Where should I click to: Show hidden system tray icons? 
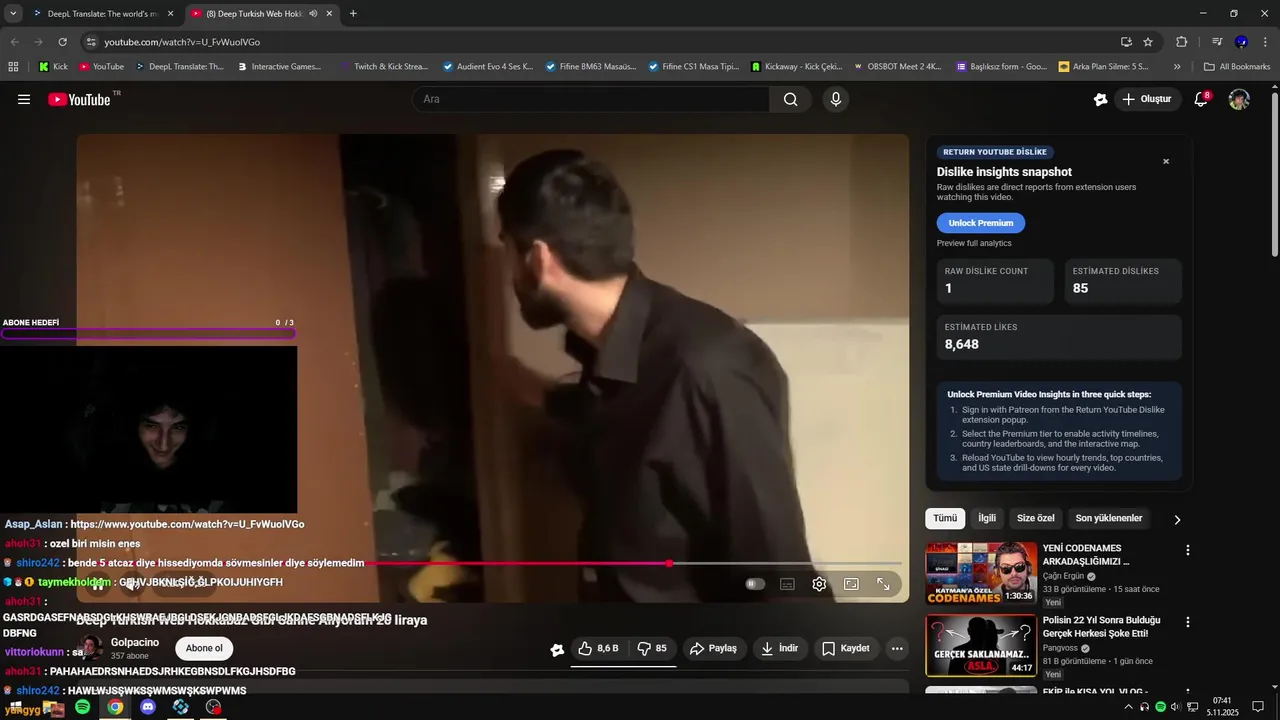tap(1129, 707)
